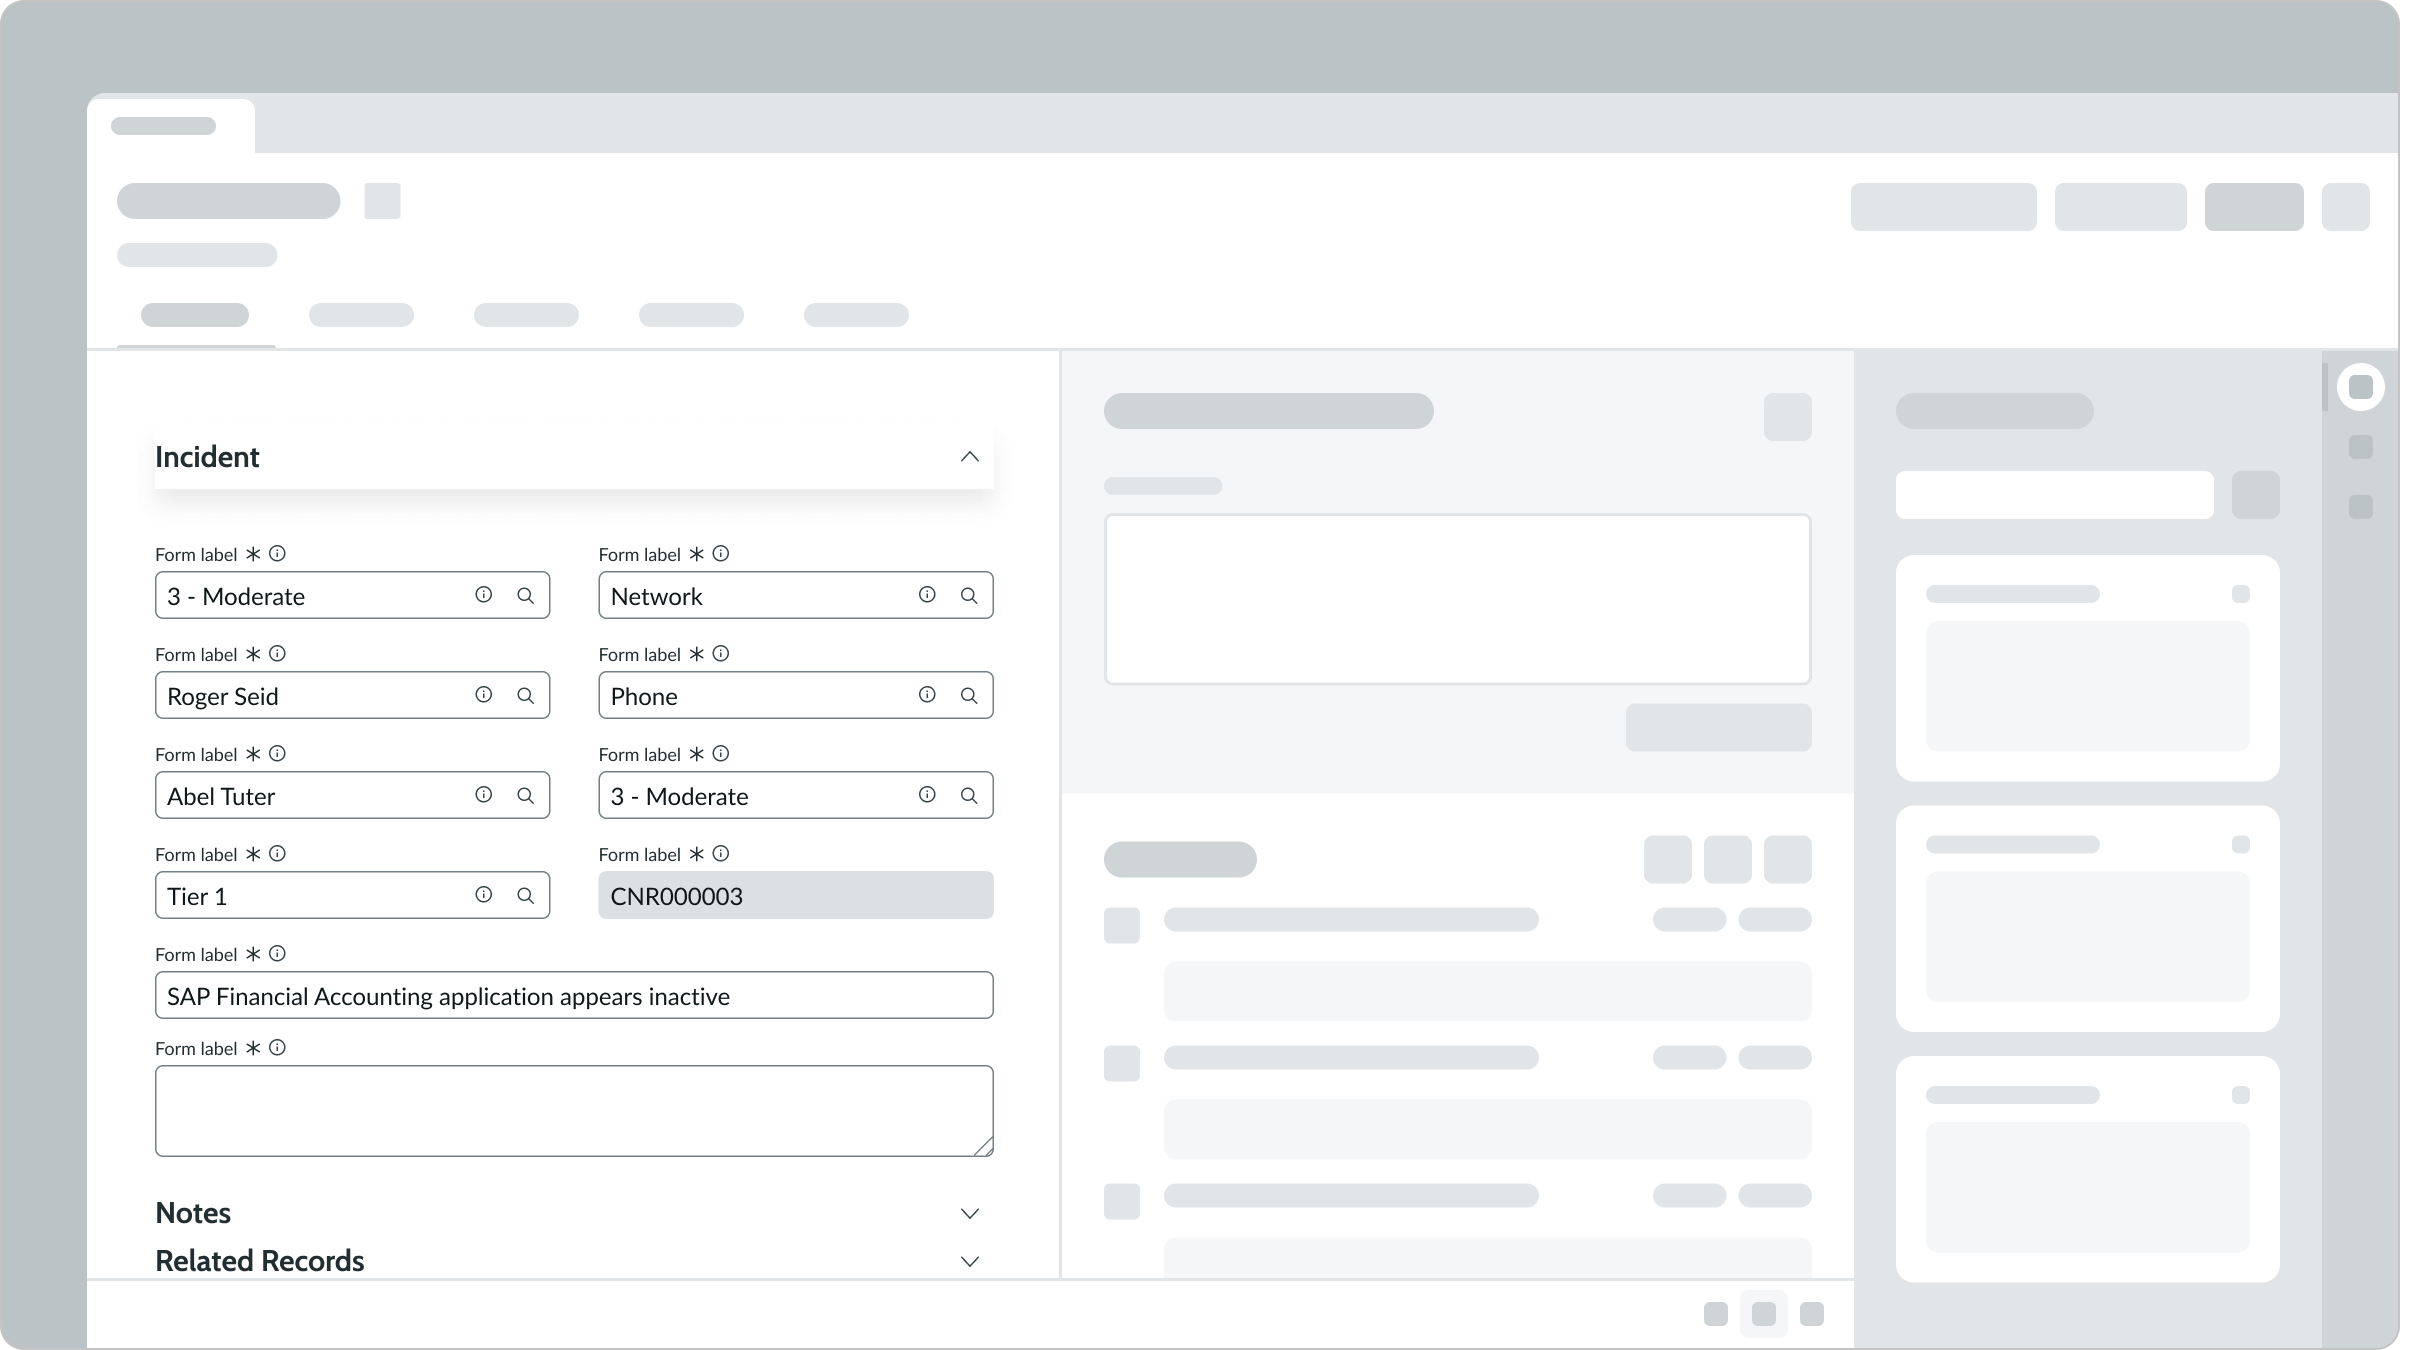
Task: Click the info icon inside the Phone field
Action: click(925, 694)
